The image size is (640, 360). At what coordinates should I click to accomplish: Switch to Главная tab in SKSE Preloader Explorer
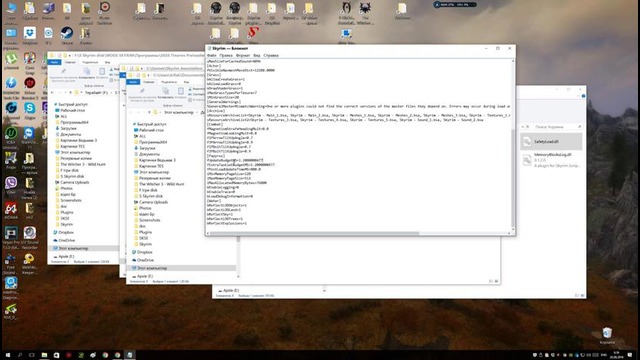70,62
